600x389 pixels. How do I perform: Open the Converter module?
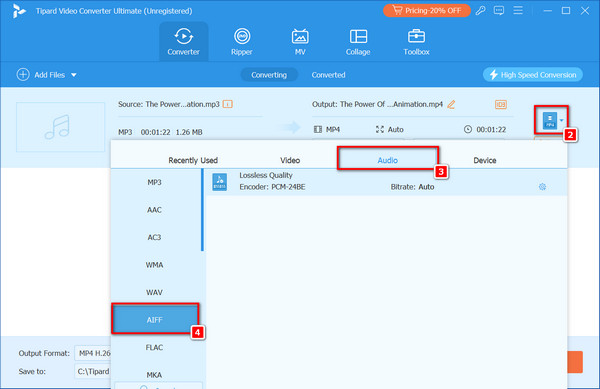point(183,41)
